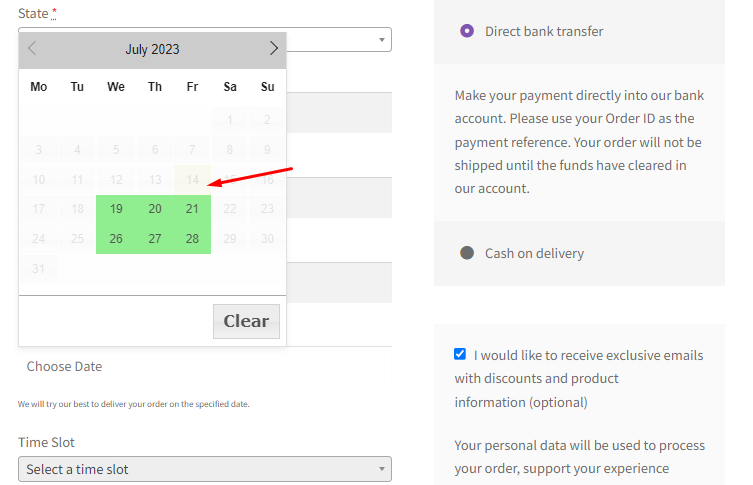Select July 20 as delivery date
The height and width of the screenshot is (485, 753).
coord(154,209)
